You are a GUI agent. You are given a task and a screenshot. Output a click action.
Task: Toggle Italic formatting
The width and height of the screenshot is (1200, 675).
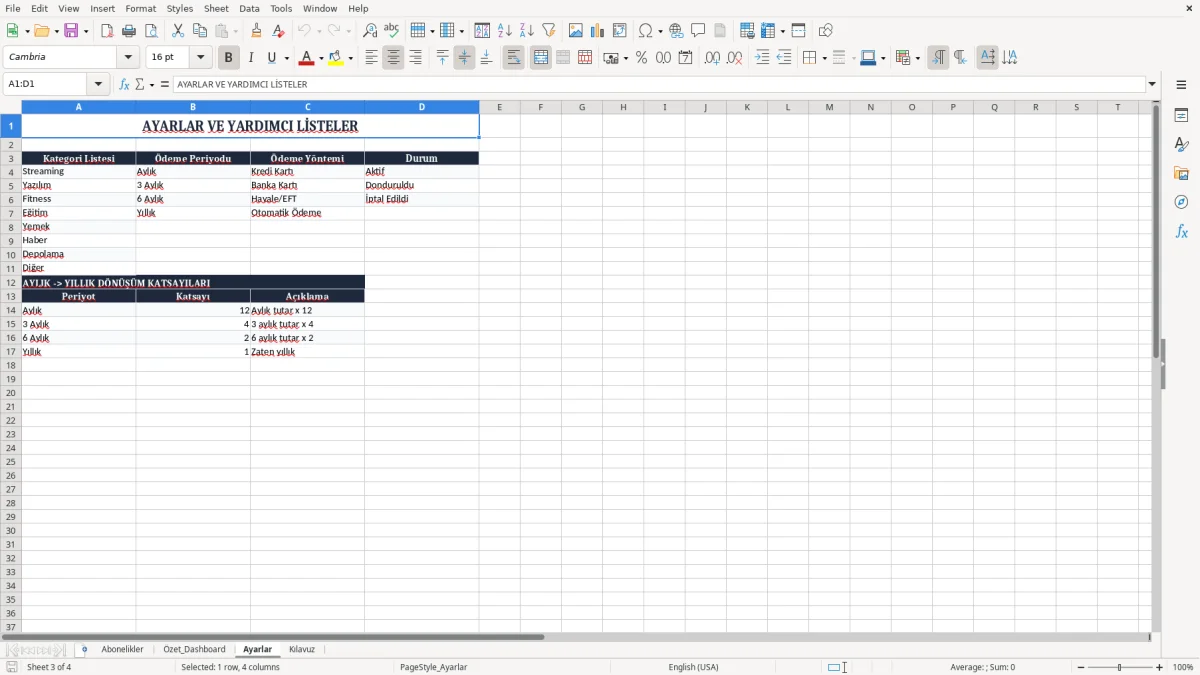tap(251, 58)
